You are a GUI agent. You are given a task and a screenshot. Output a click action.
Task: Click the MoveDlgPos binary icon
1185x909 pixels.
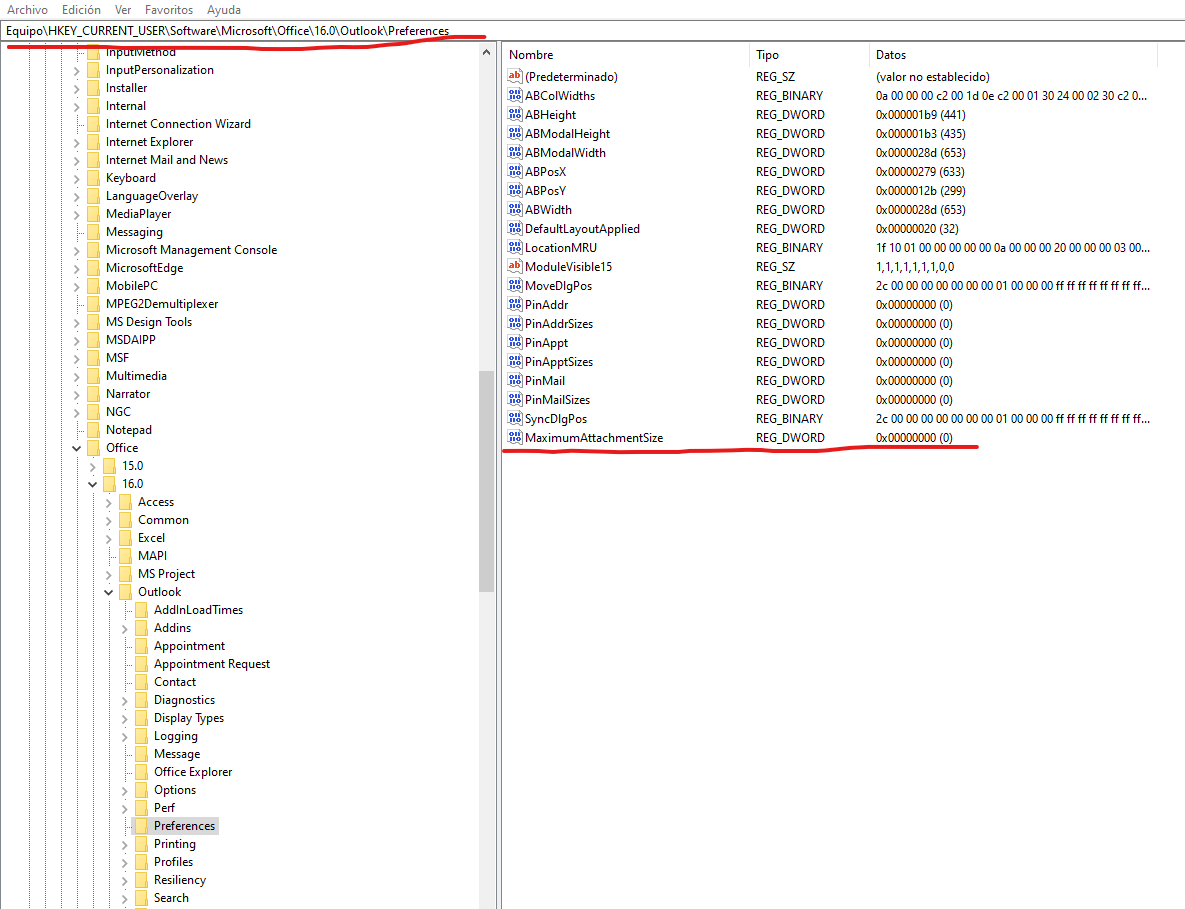tap(515, 285)
